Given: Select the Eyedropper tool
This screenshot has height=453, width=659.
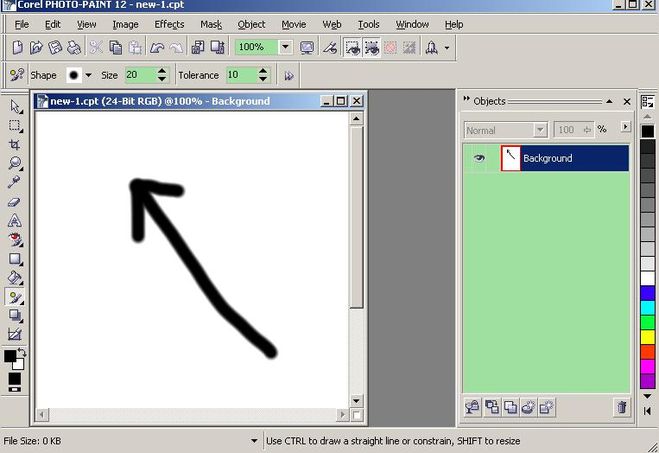Looking at the screenshot, I should [x=15, y=182].
